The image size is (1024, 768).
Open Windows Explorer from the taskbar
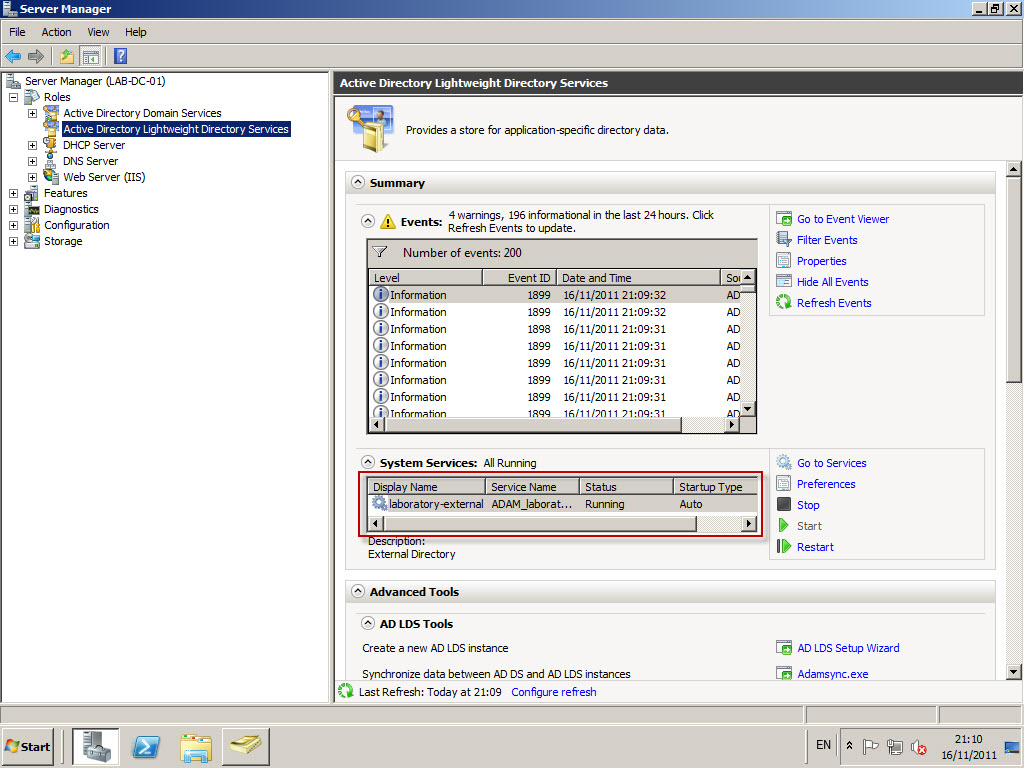(x=196, y=746)
